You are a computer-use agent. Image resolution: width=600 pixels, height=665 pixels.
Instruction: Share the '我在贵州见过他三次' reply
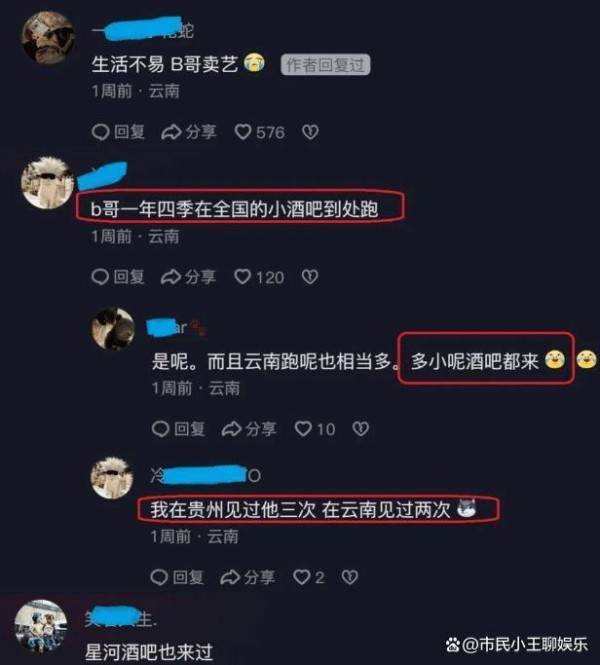tap(248, 577)
